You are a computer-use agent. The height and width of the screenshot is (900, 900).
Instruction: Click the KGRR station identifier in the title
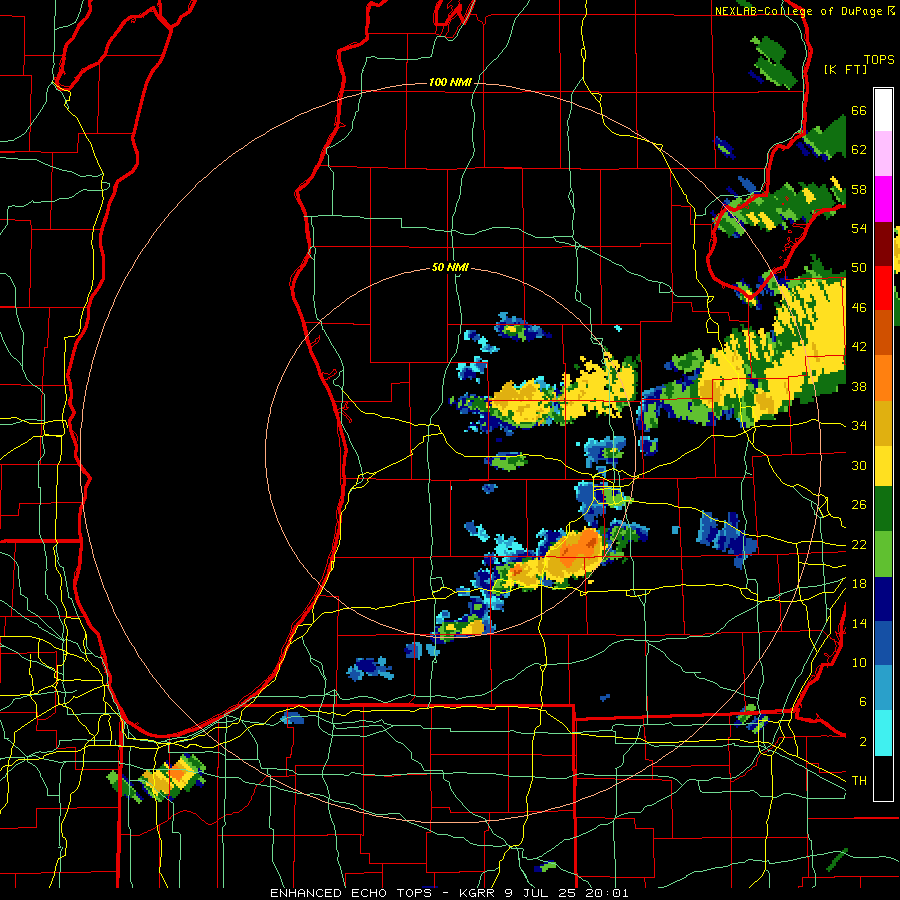[479, 893]
